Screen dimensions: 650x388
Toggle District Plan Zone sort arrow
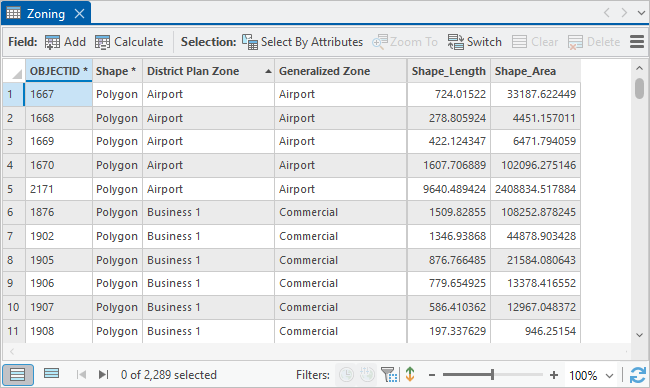pyautogui.click(x=268, y=72)
